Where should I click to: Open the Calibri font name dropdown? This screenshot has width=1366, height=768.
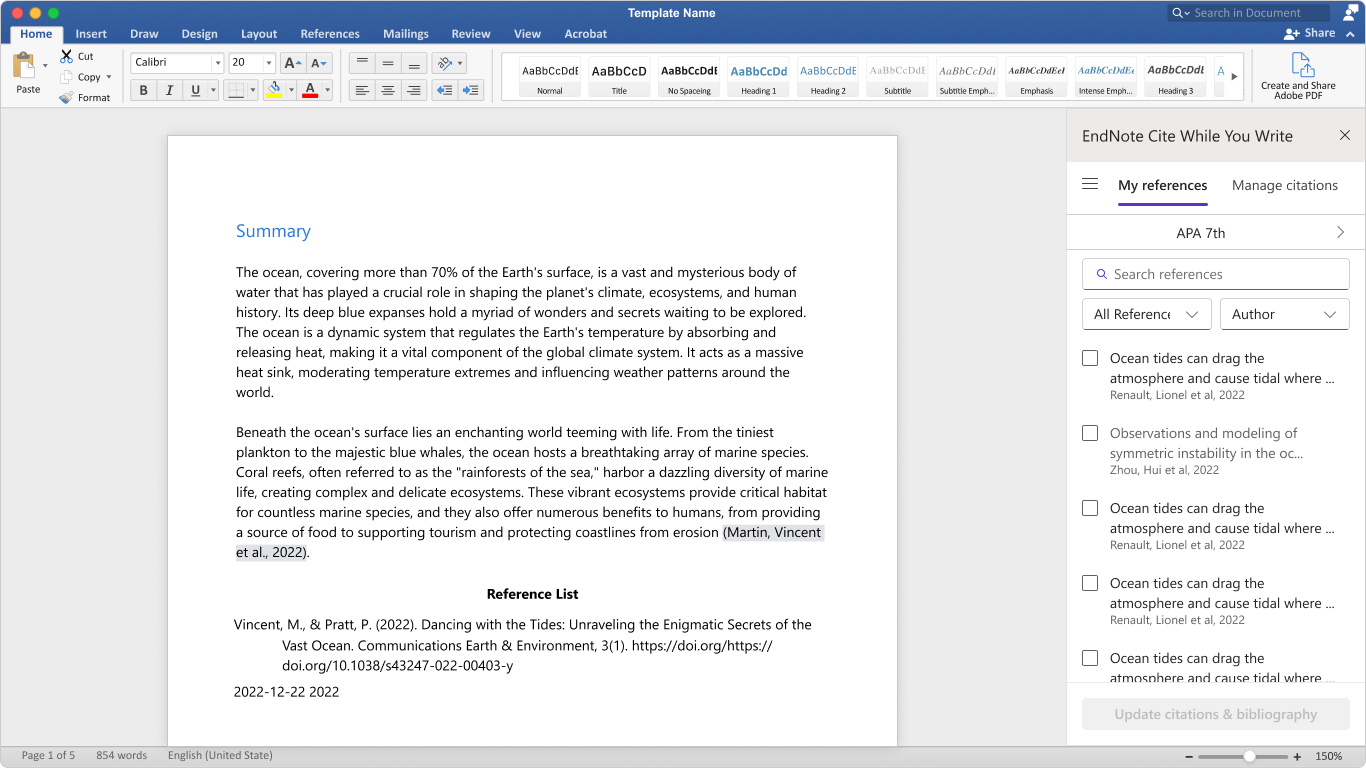[217, 63]
